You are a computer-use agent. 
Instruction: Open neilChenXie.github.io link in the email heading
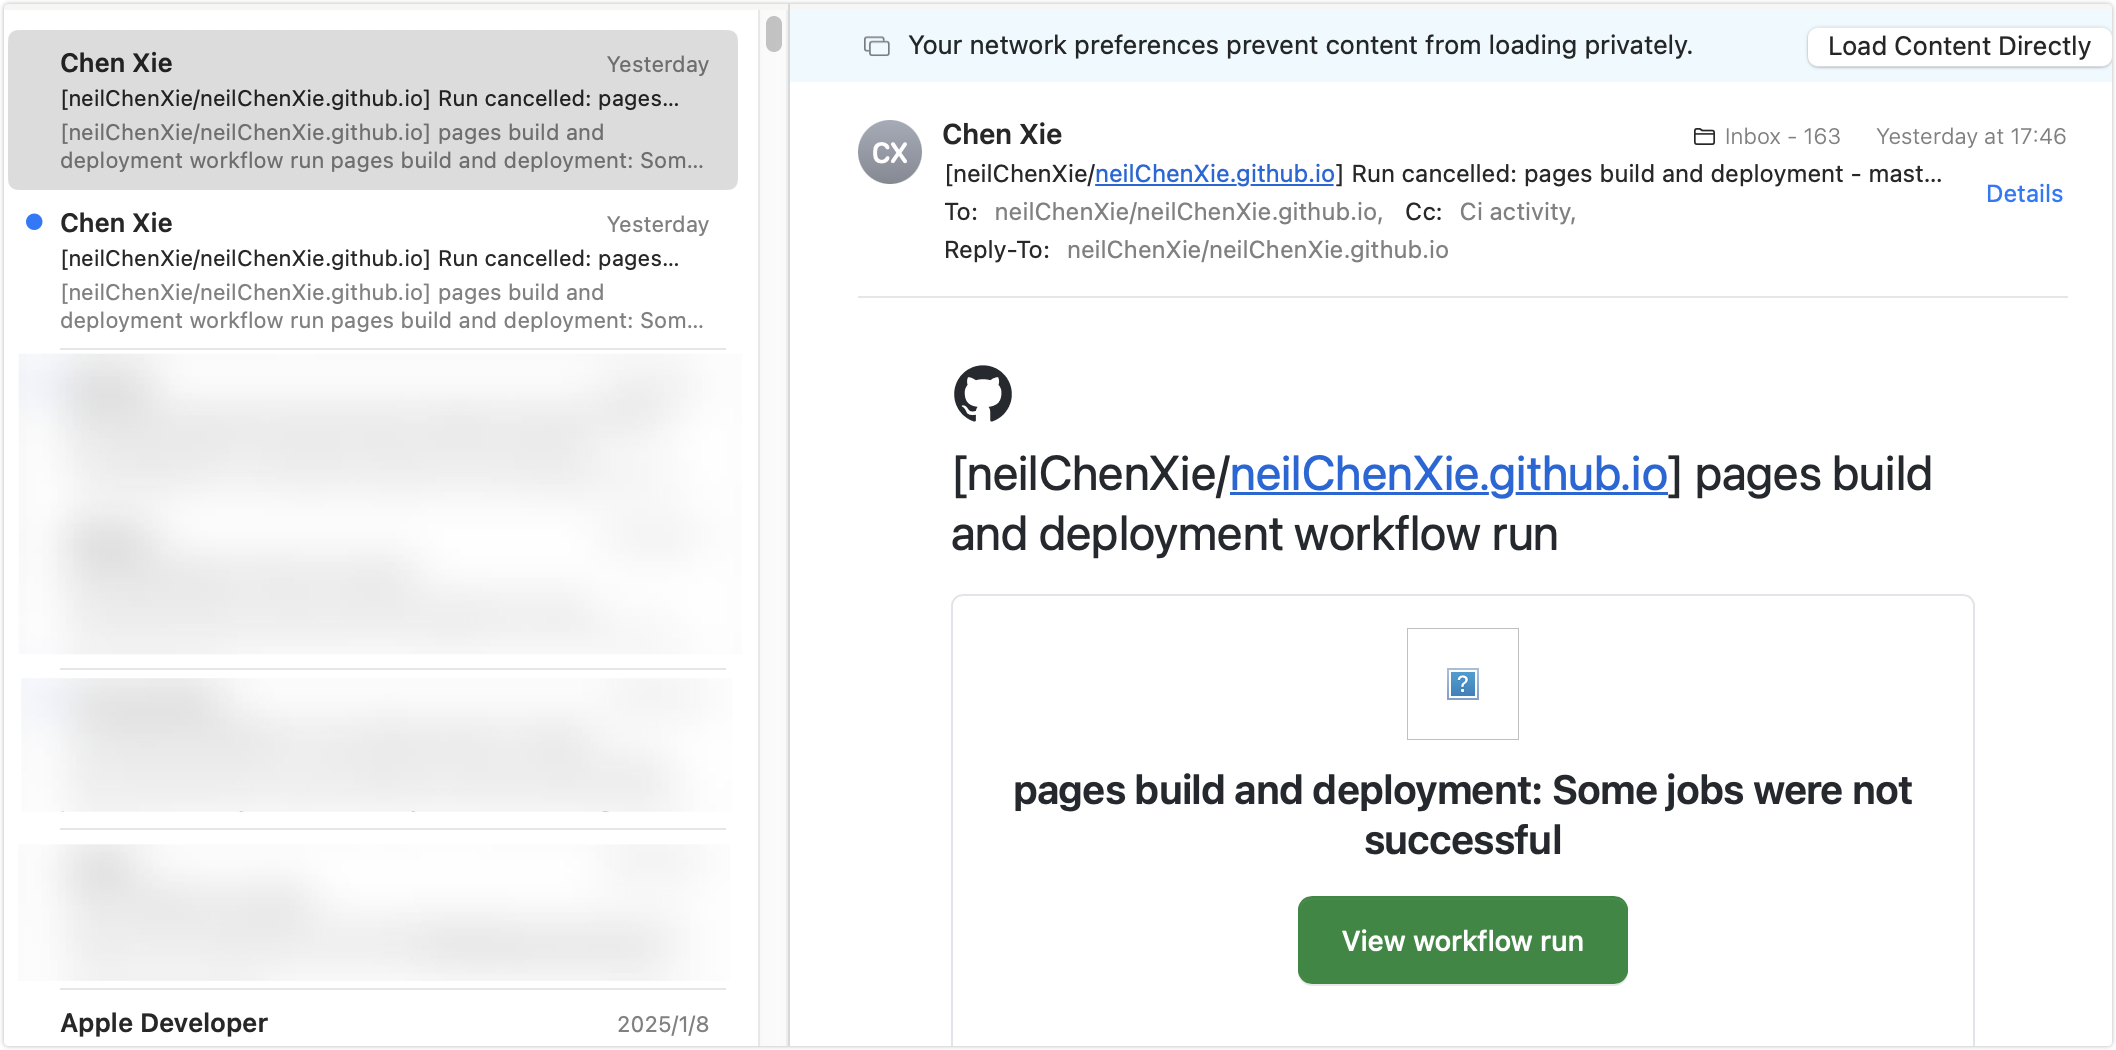pos(1449,474)
